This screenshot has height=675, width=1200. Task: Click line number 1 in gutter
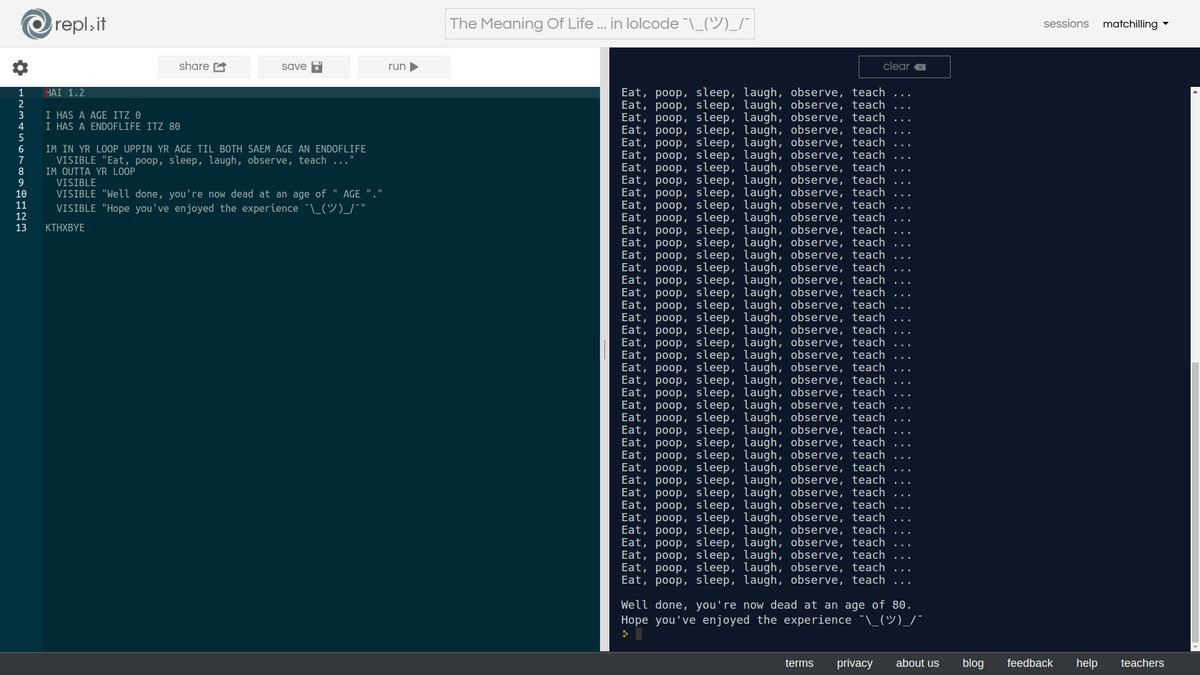[x=20, y=93]
